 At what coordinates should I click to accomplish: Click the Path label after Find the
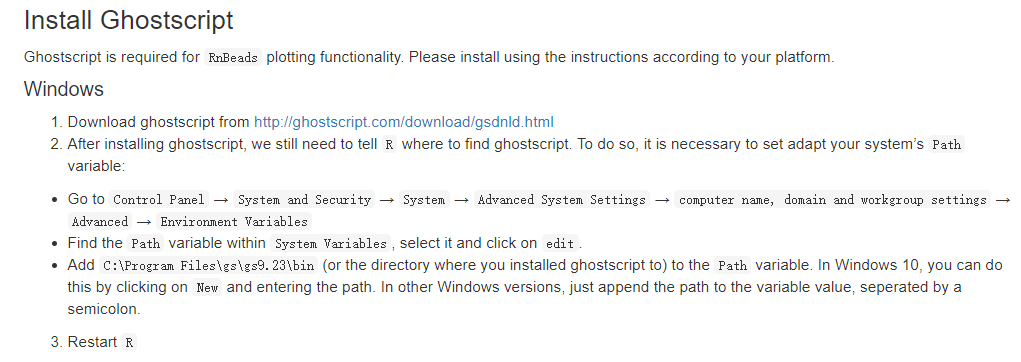click(x=146, y=244)
